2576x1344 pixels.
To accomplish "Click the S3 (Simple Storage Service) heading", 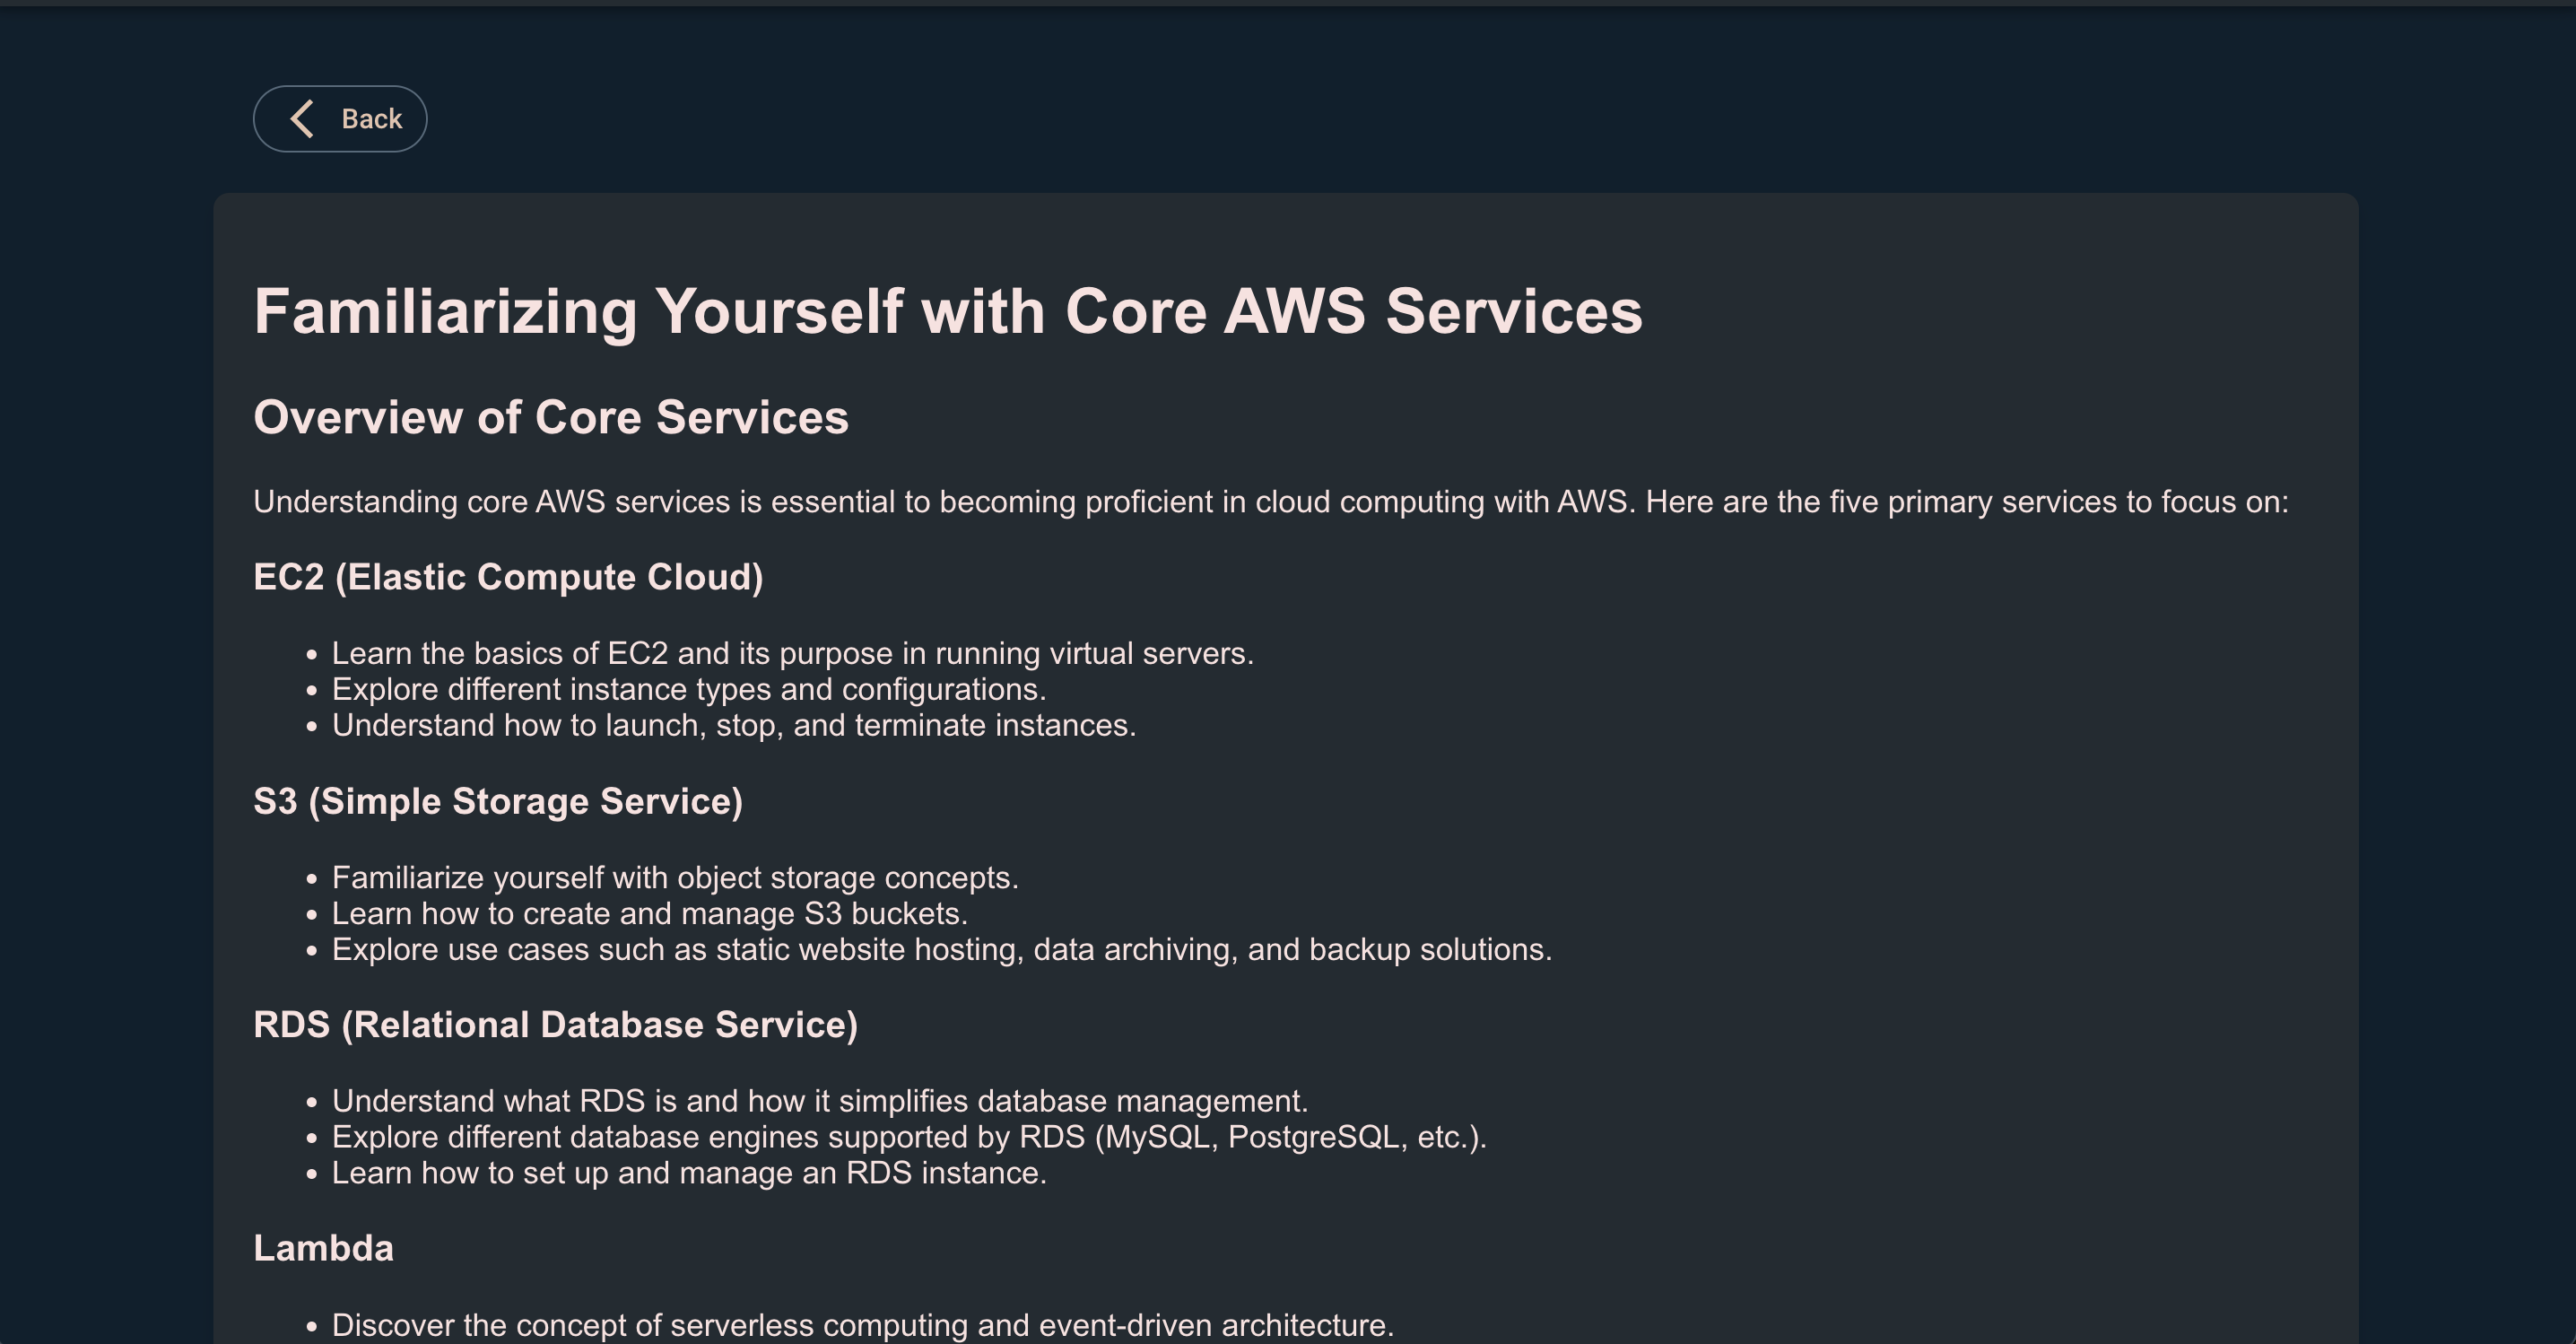I will tap(498, 801).
